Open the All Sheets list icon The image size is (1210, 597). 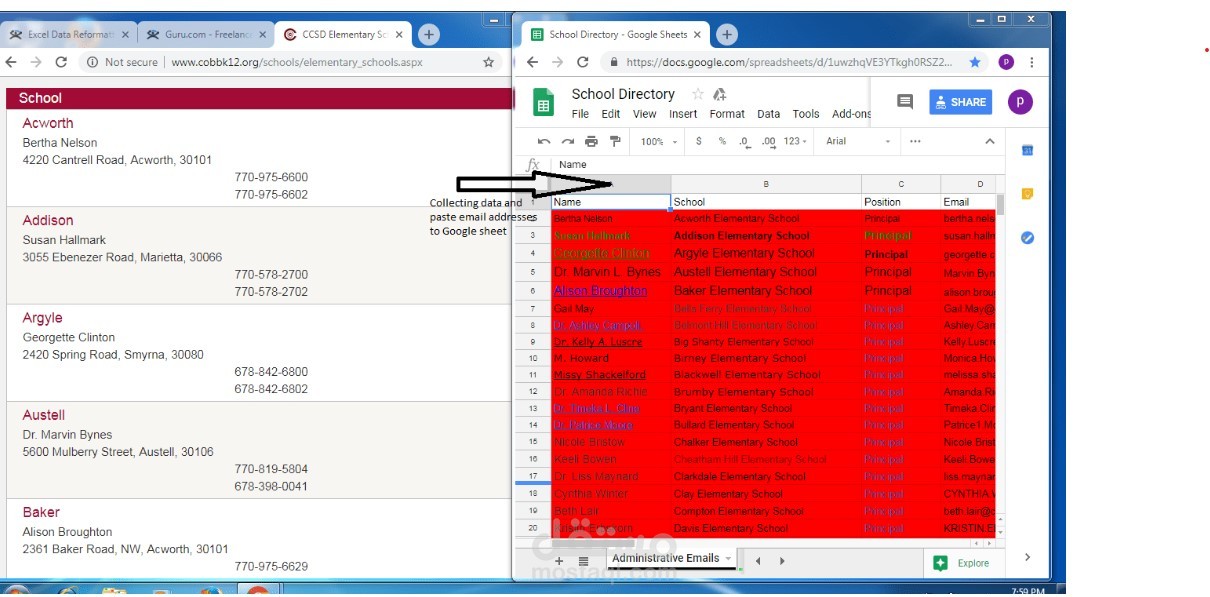[x=584, y=561]
